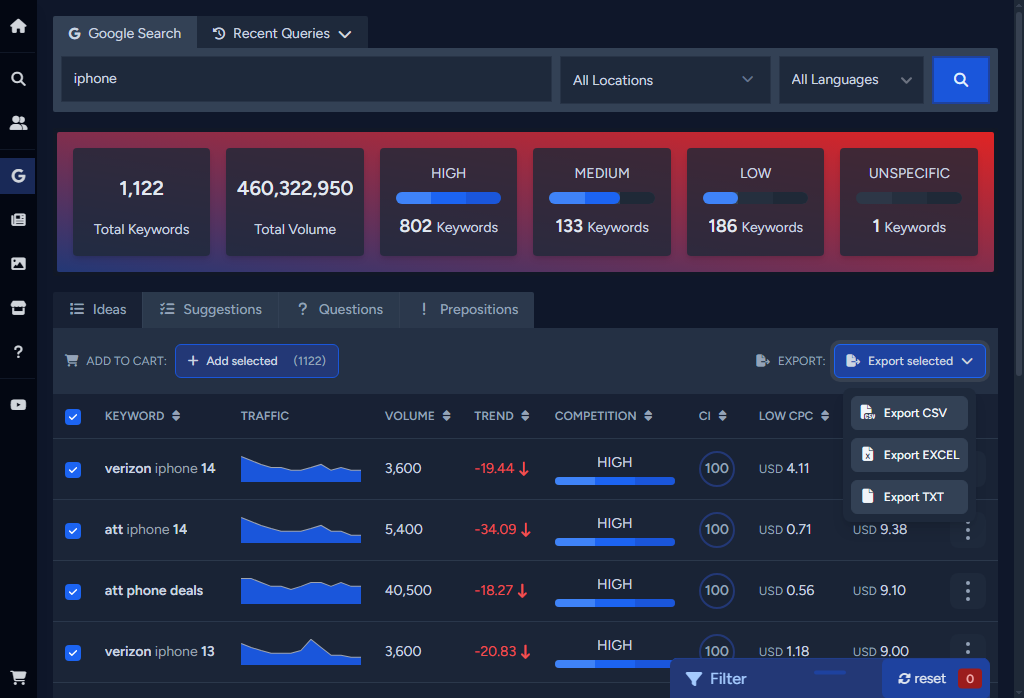This screenshot has height=698, width=1024.
Task: Click the Total Volume 460,322,950 card
Action: pyautogui.click(x=295, y=202)
